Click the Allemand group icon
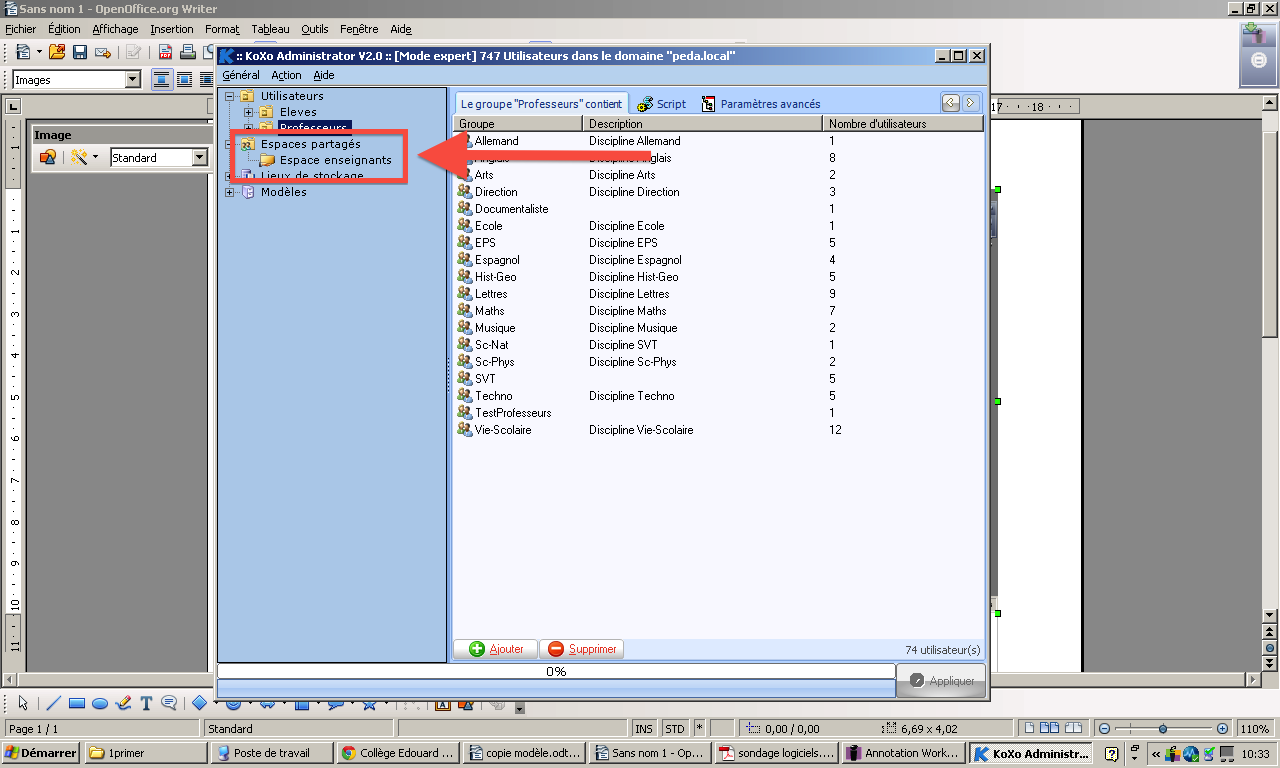Image resolution: width=1280 pixels, height=768 pixels. coord(465,141)
